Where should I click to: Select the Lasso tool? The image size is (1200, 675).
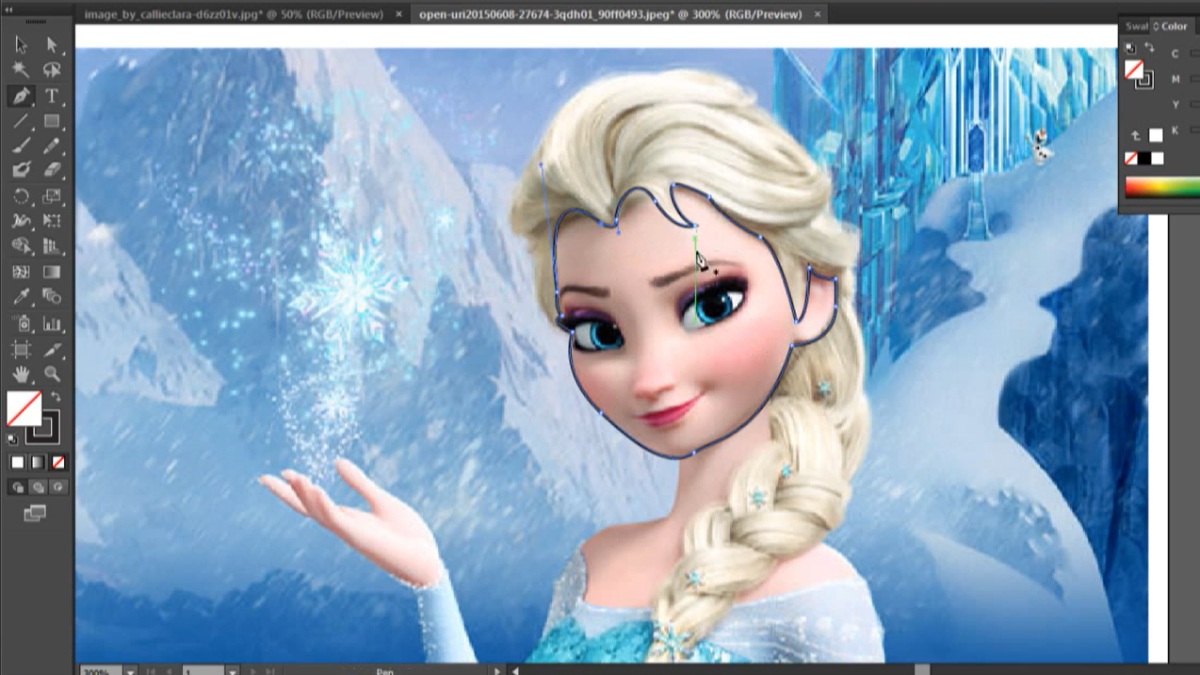tap(52, 69)
